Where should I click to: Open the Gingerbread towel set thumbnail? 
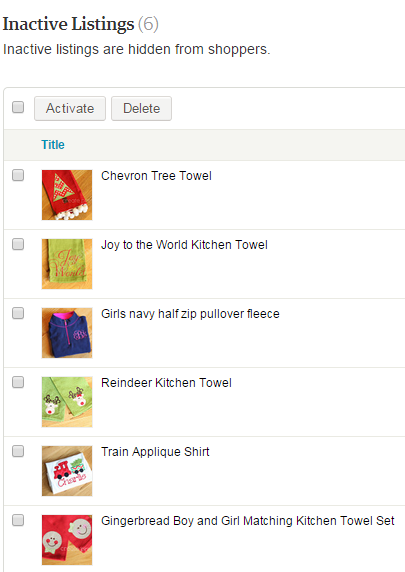[67, 540]
